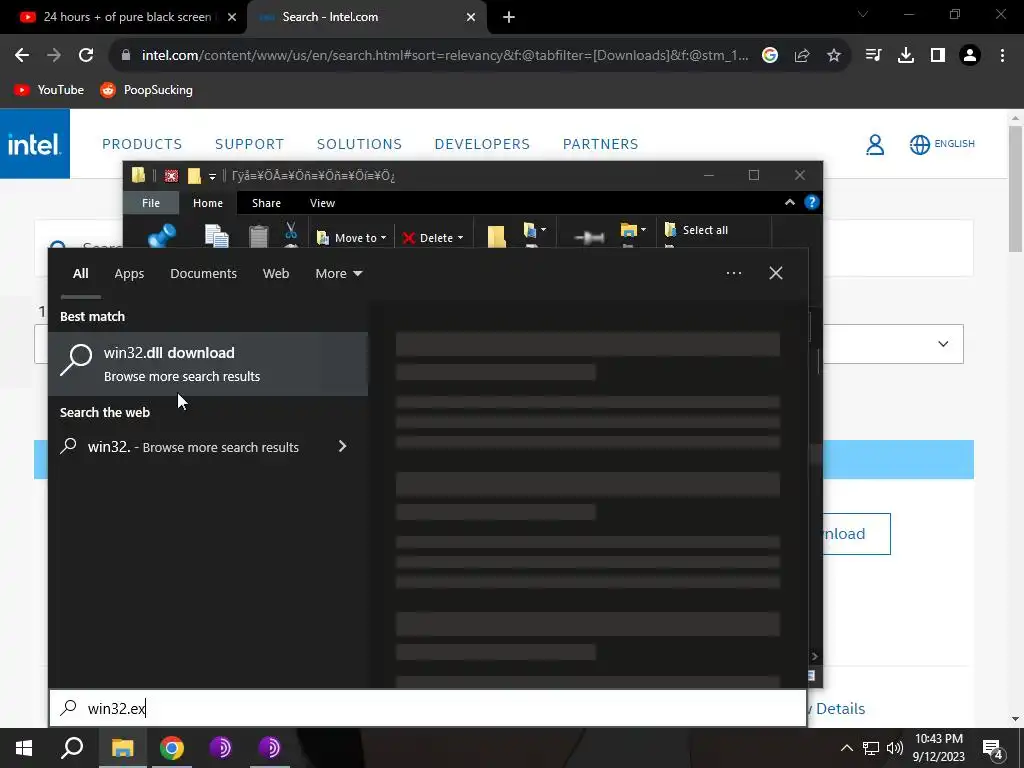Open win32.dll download best match
The image size is (1024, 768).
coord(208,364)
